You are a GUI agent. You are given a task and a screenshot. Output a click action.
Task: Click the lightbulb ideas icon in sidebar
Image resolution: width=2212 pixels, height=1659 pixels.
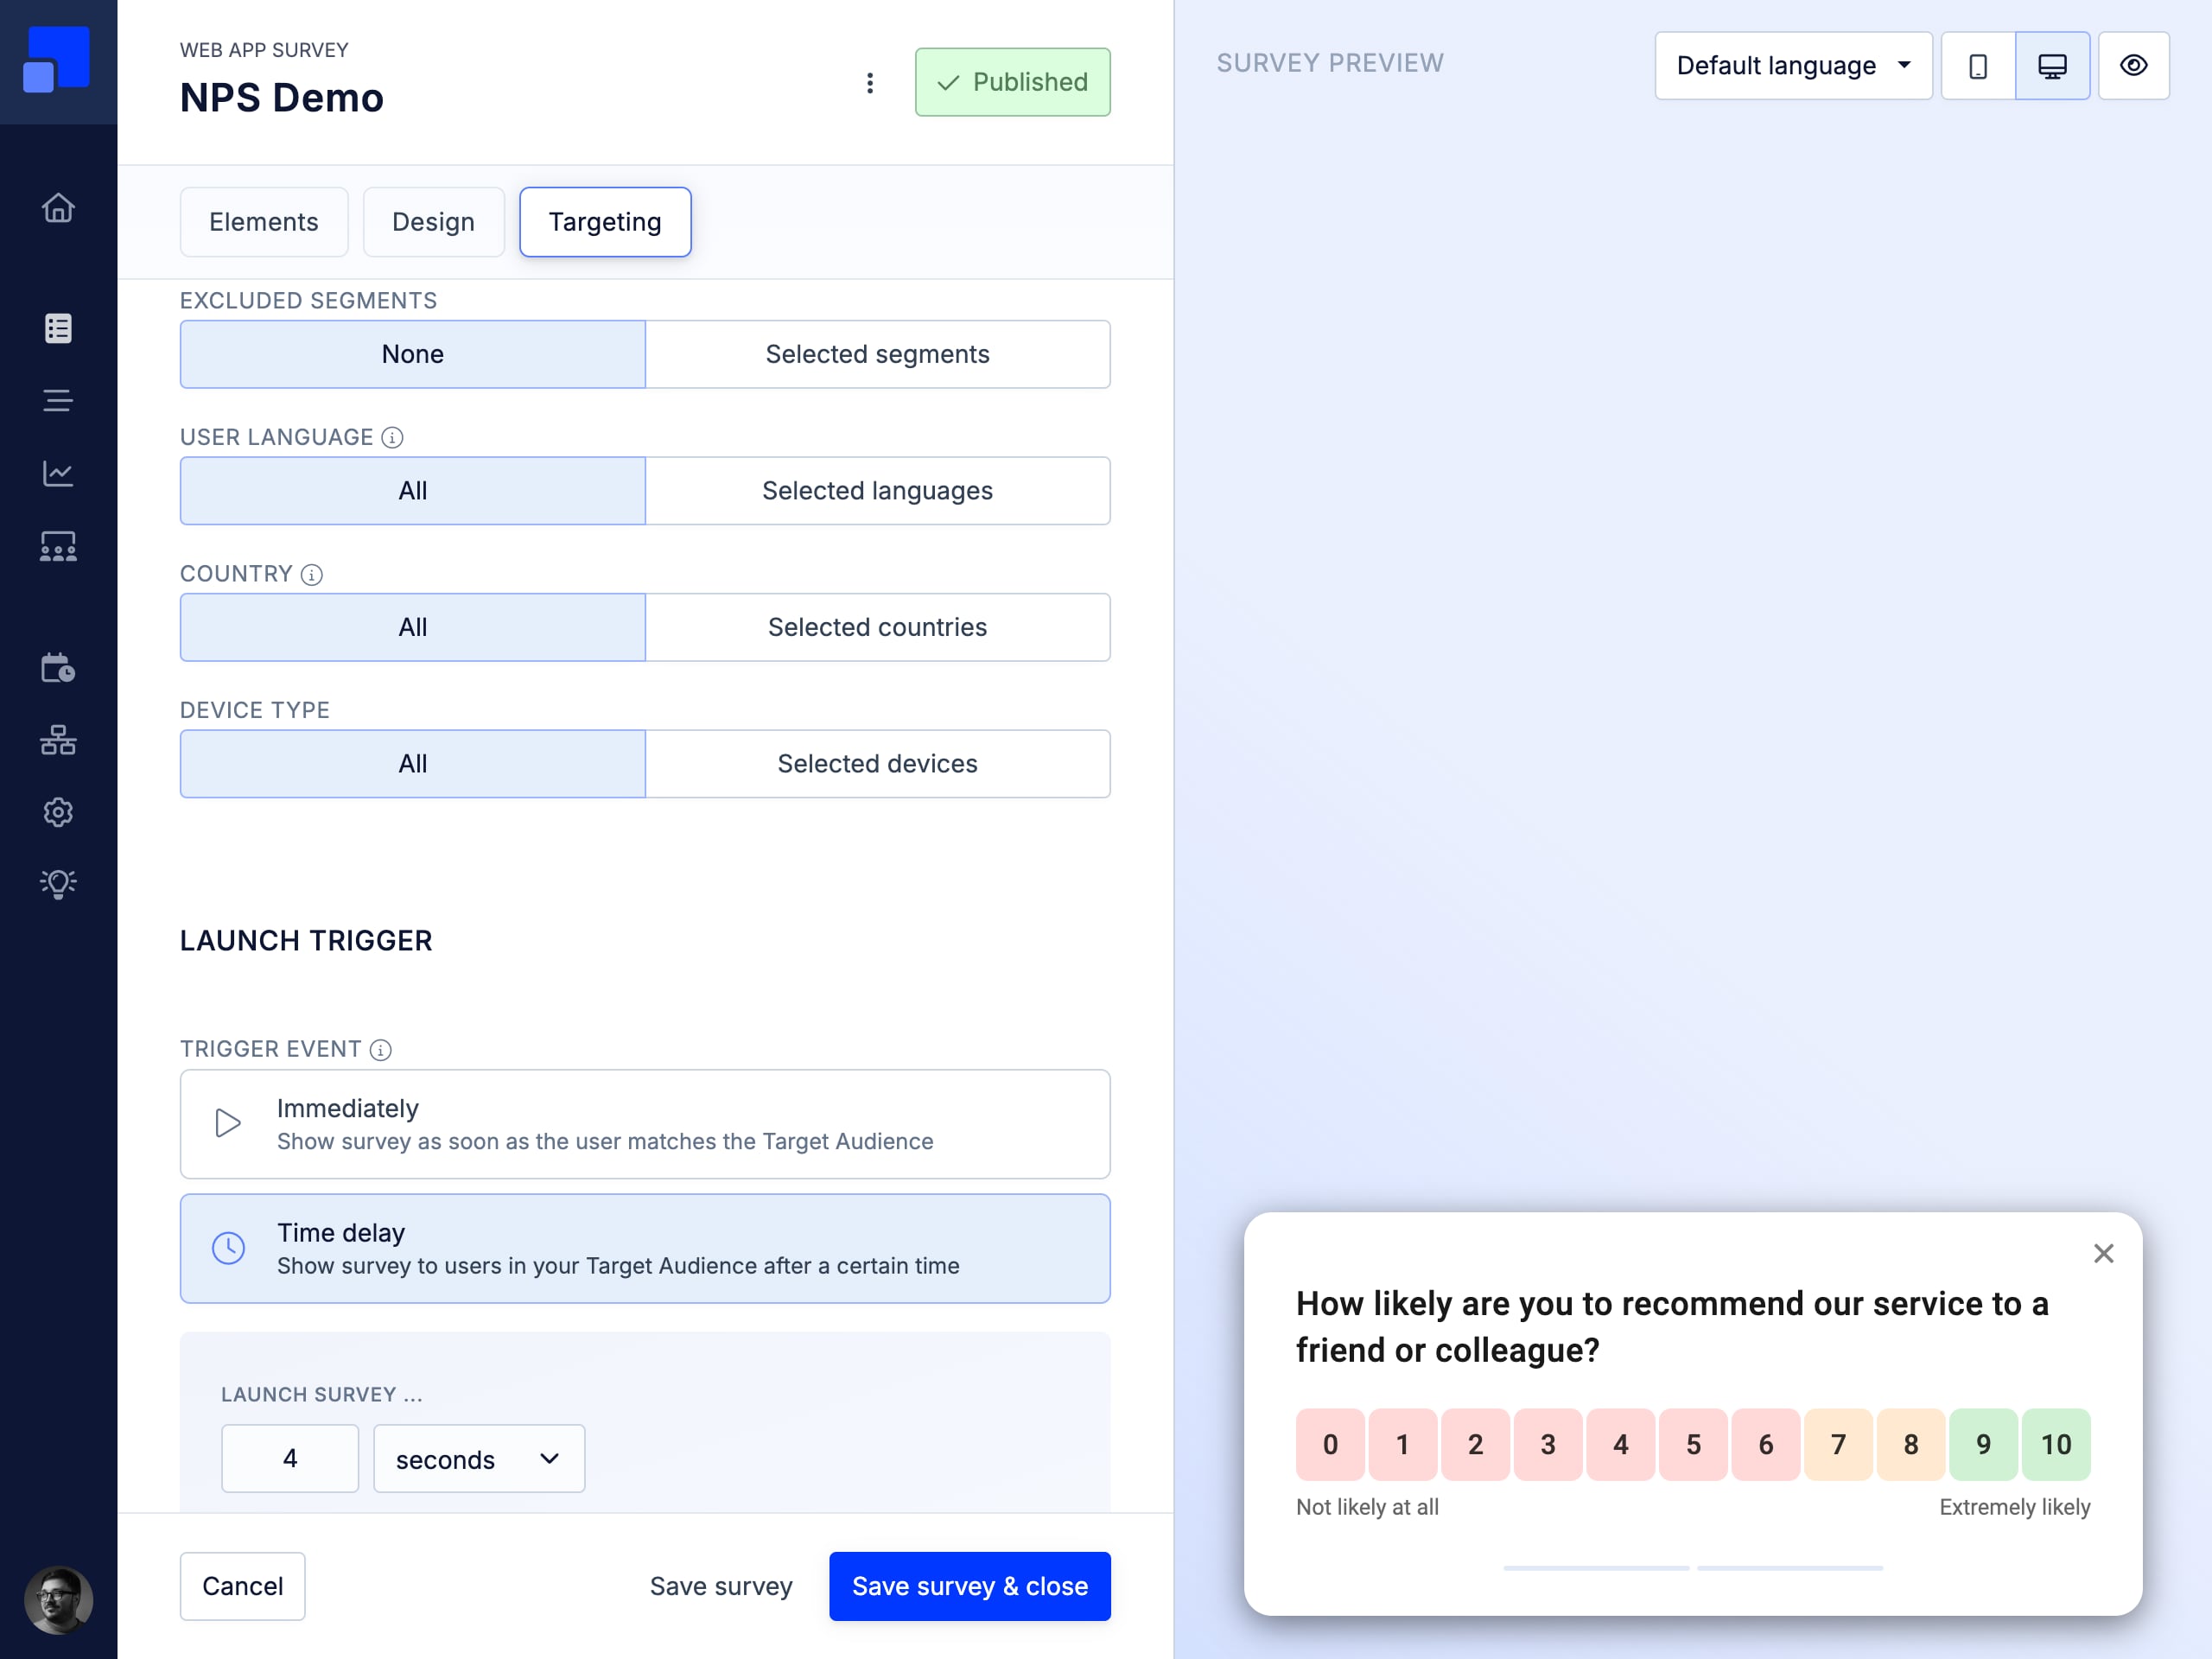click(x=58, y=884)
